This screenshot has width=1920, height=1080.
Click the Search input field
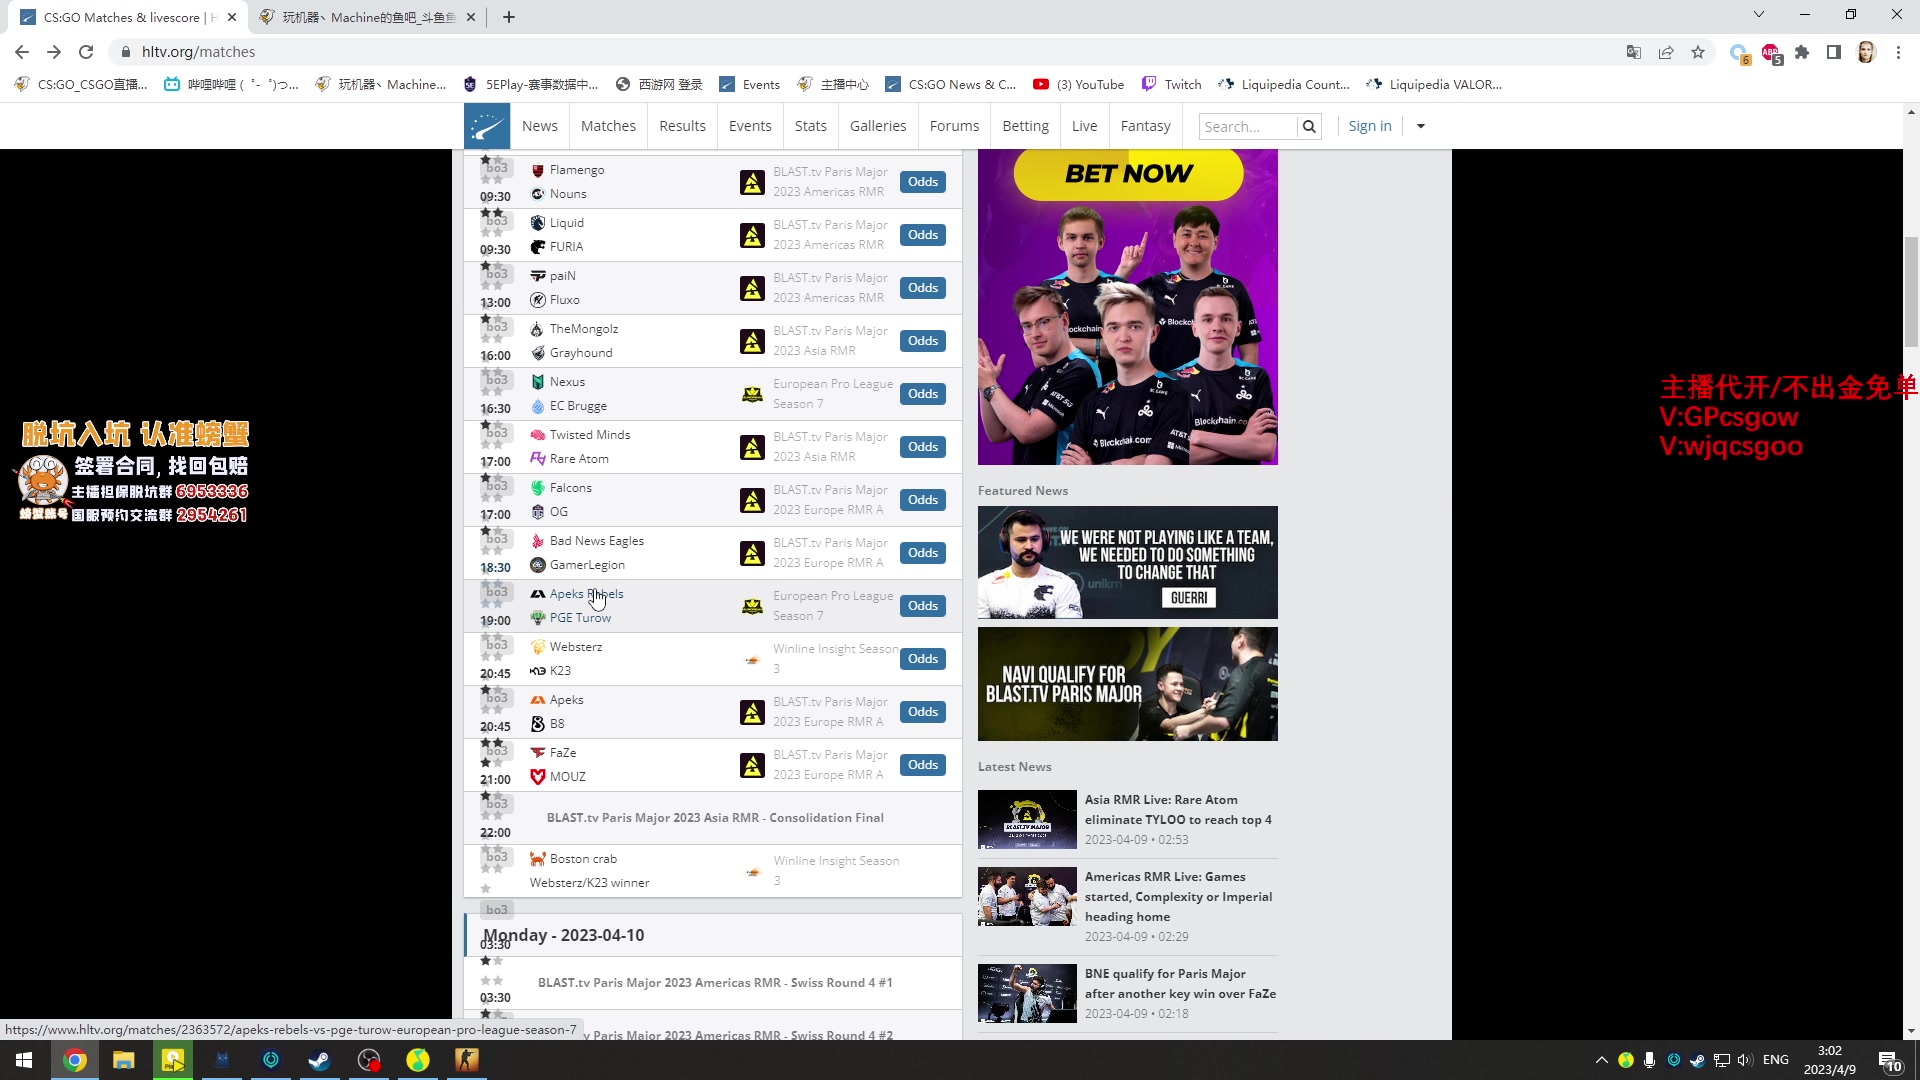pos(1248,126)
